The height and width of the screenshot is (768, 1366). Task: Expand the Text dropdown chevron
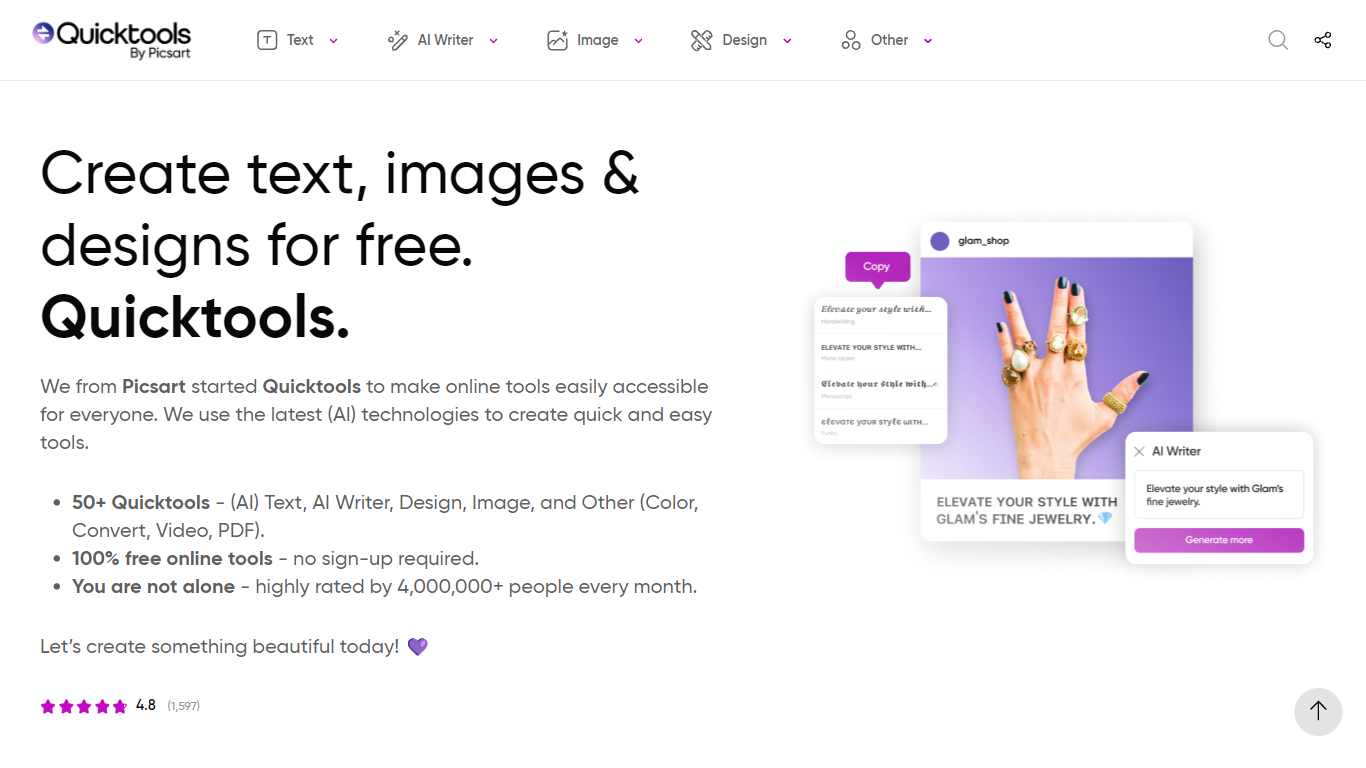click(334, 41)
